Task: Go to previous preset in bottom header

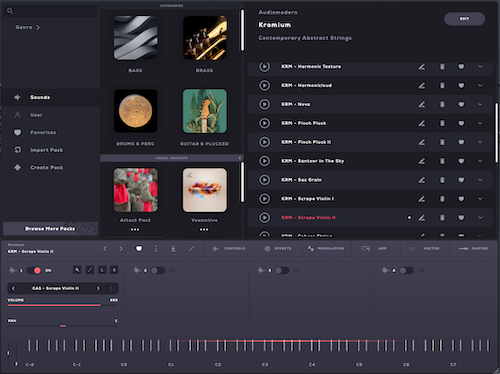Action: [x=105, y=249]
